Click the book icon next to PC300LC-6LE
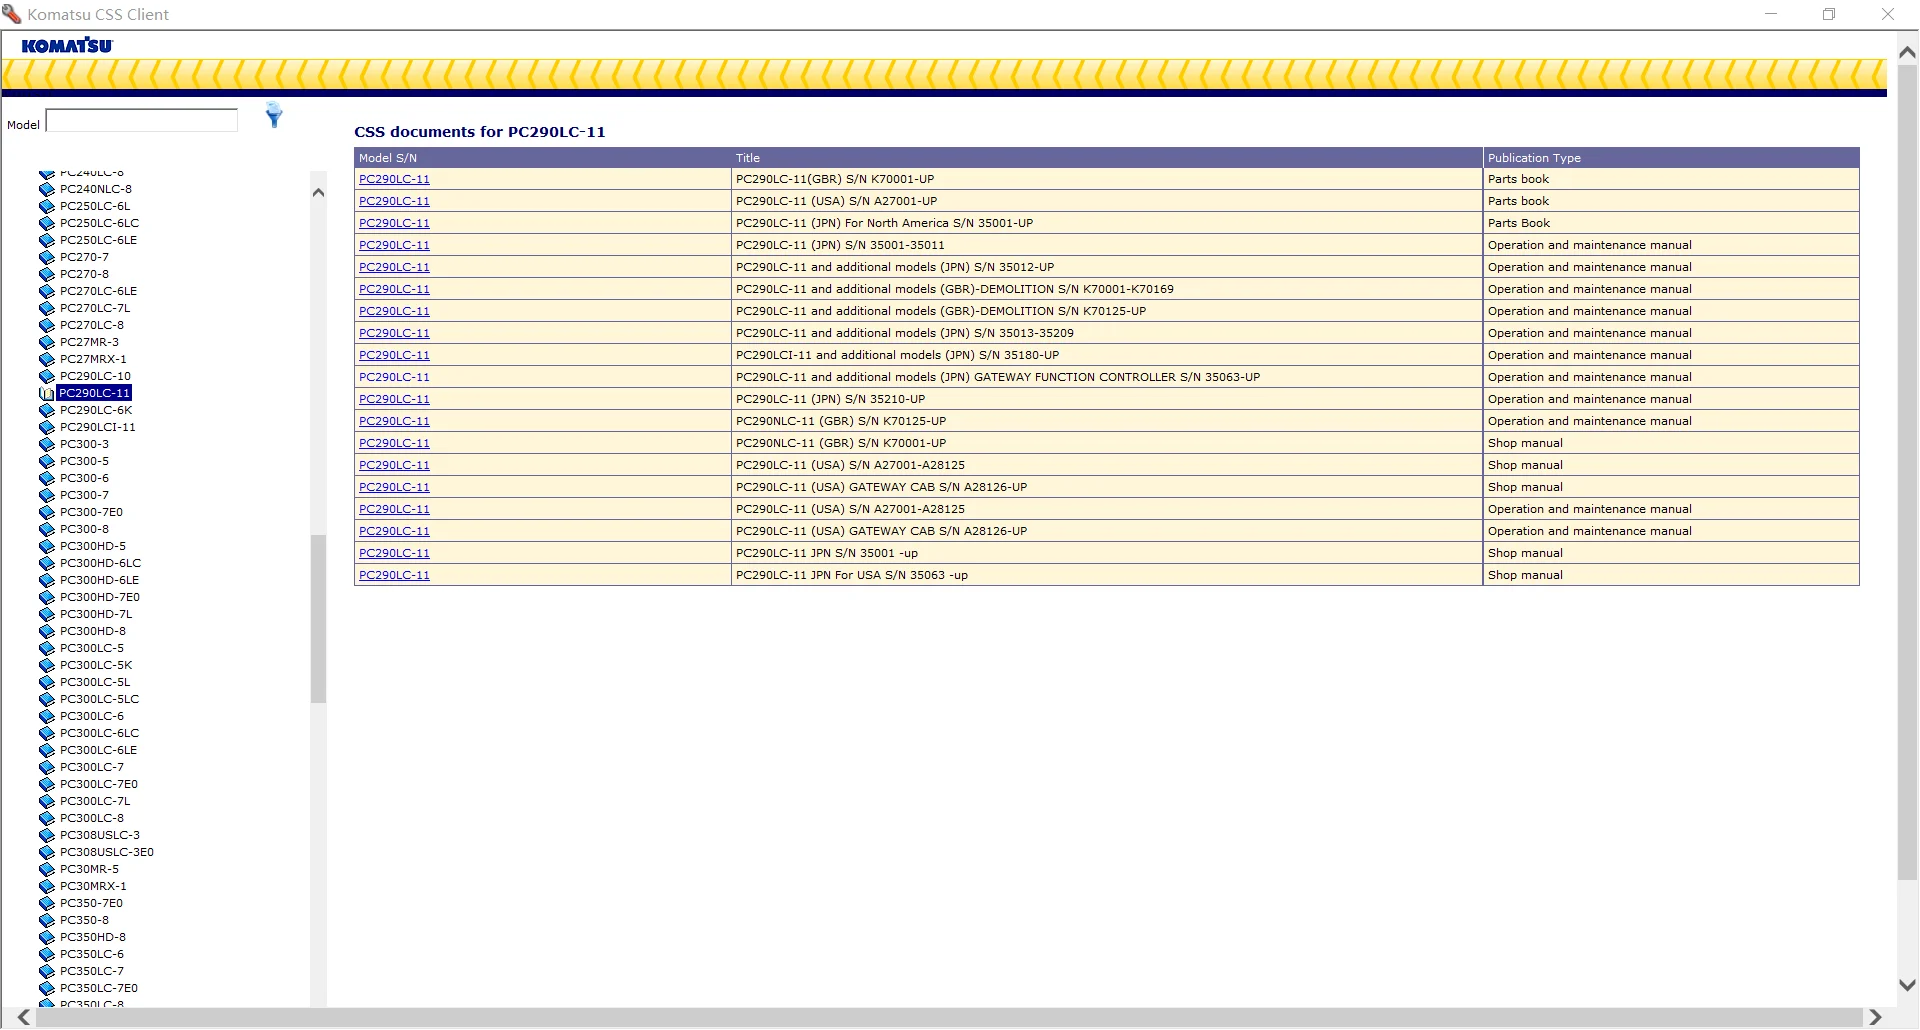This screenshot has width=1920, height=1030. pos(46,750)
